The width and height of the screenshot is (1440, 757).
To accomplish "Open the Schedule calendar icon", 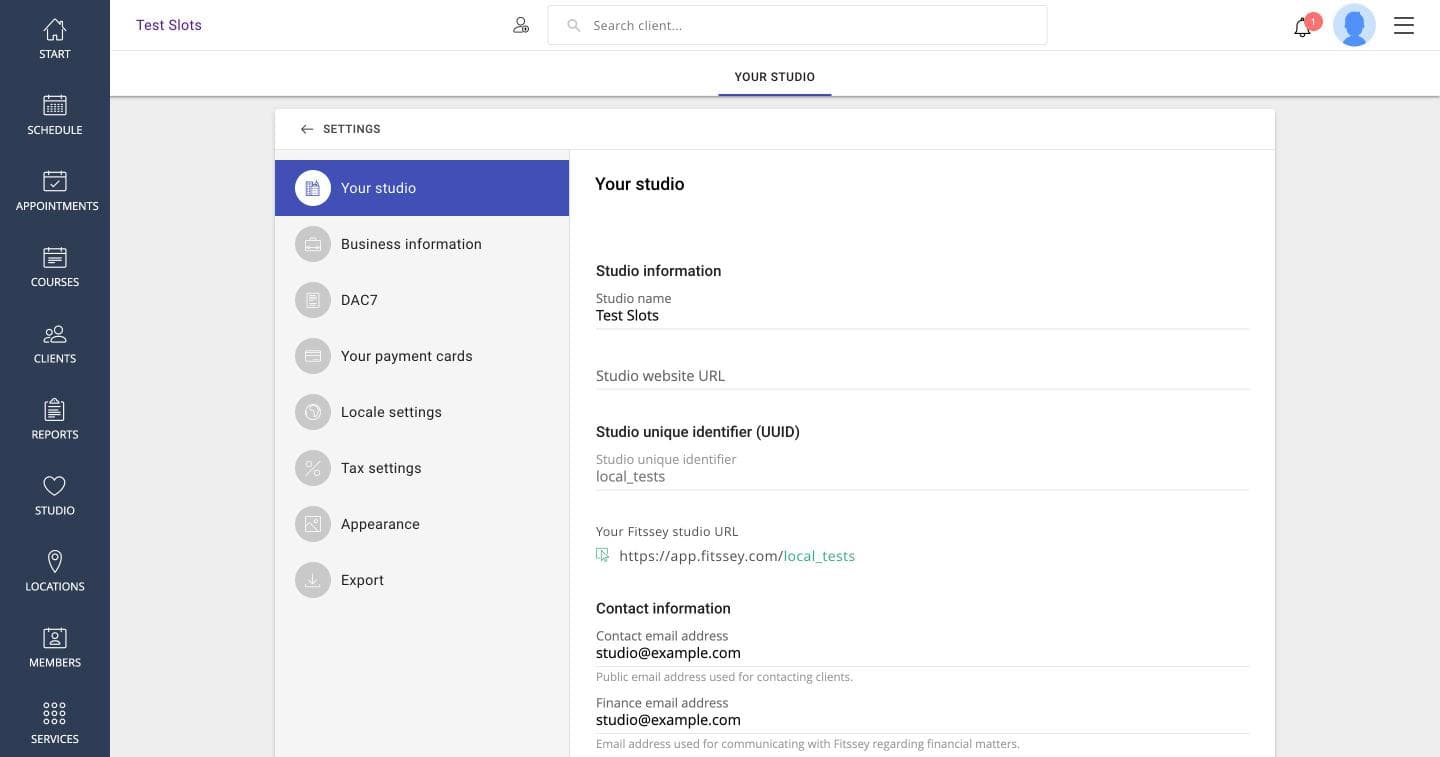I will 55,105.
